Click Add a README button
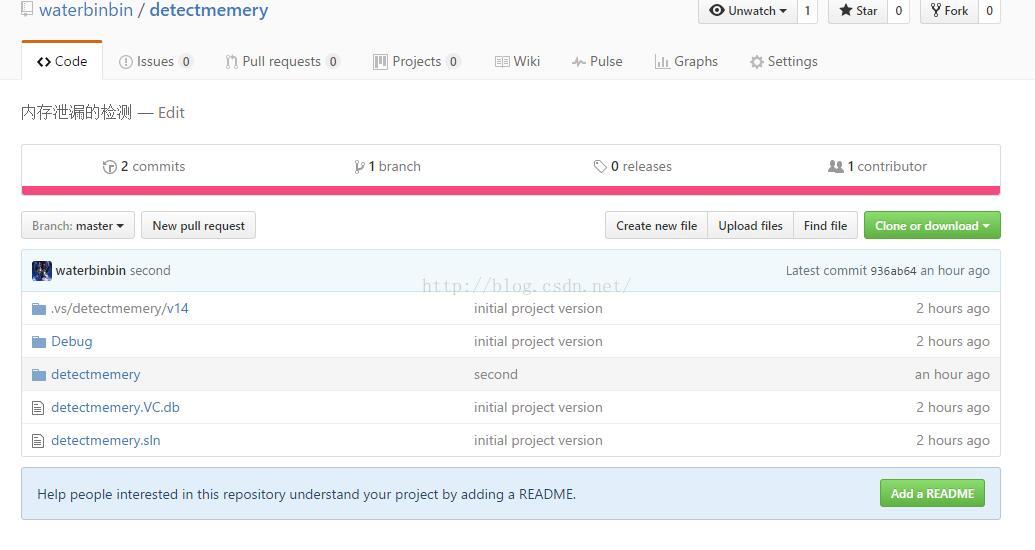This screenshot has height=550, width=1035. point(932,493)
